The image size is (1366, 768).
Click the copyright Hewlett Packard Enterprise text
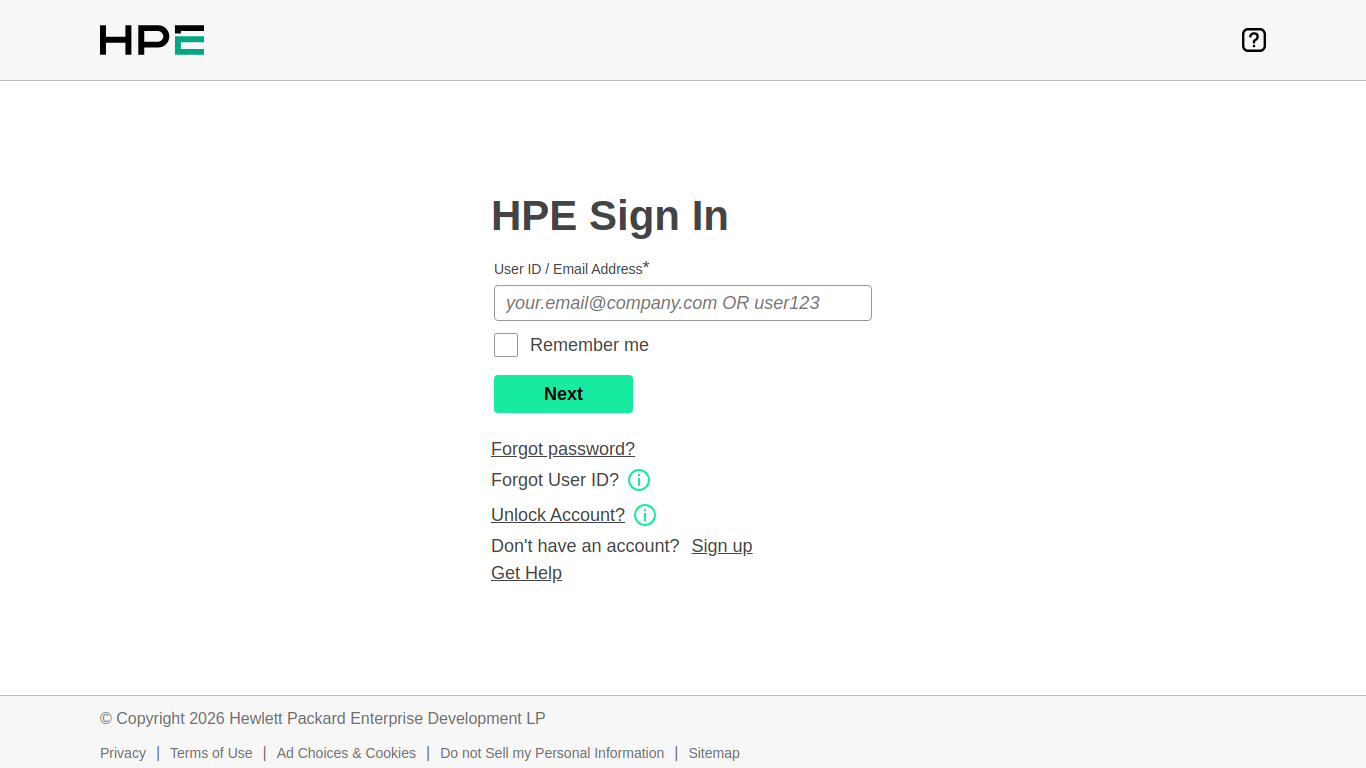point(323,718)
